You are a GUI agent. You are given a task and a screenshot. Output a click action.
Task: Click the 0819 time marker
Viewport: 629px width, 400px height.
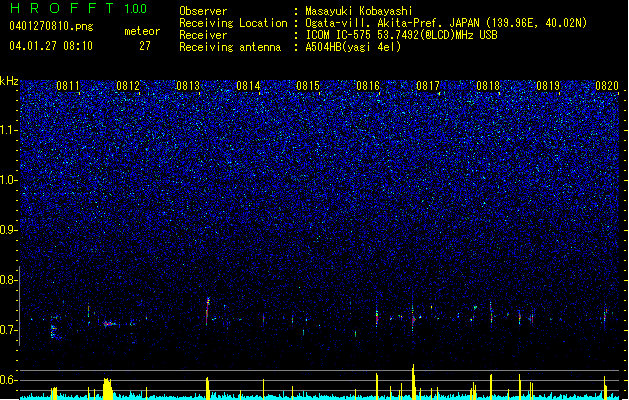tap(548, 86)
